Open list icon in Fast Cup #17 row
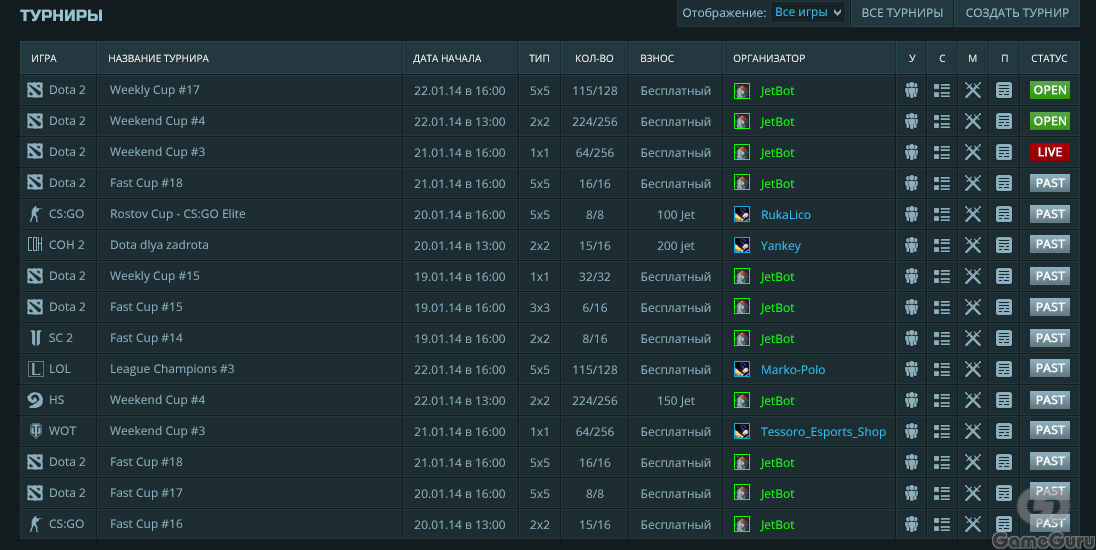1096x550 pixels. 942,493
